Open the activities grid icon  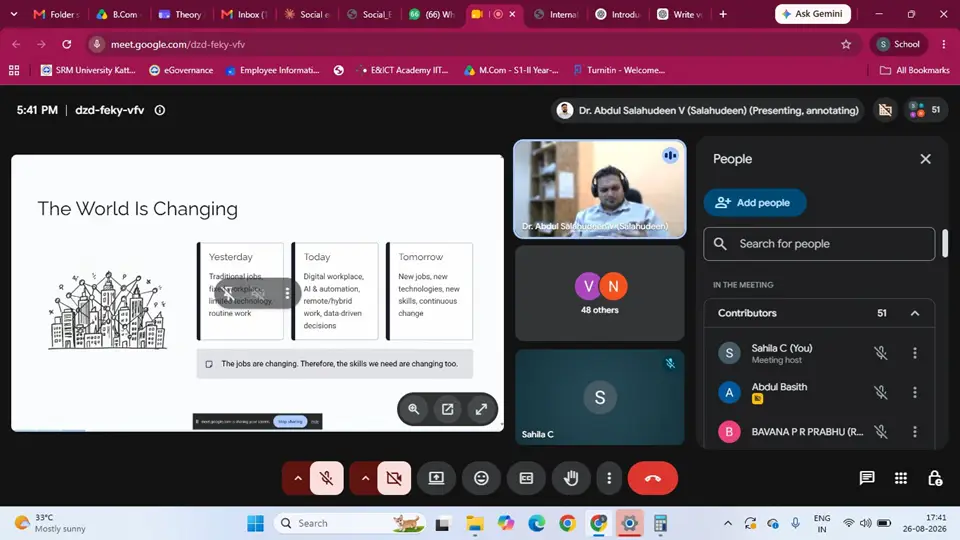[901, 478]
